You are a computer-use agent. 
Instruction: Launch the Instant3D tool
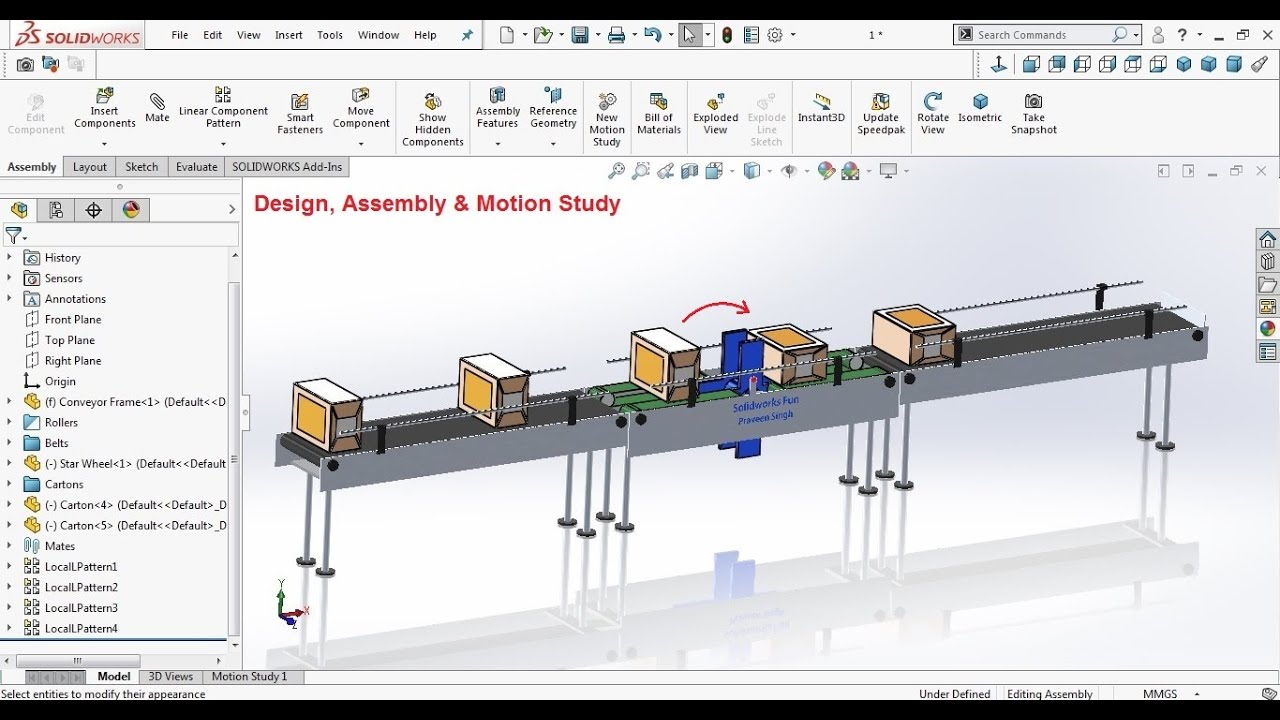click(821, 108)
